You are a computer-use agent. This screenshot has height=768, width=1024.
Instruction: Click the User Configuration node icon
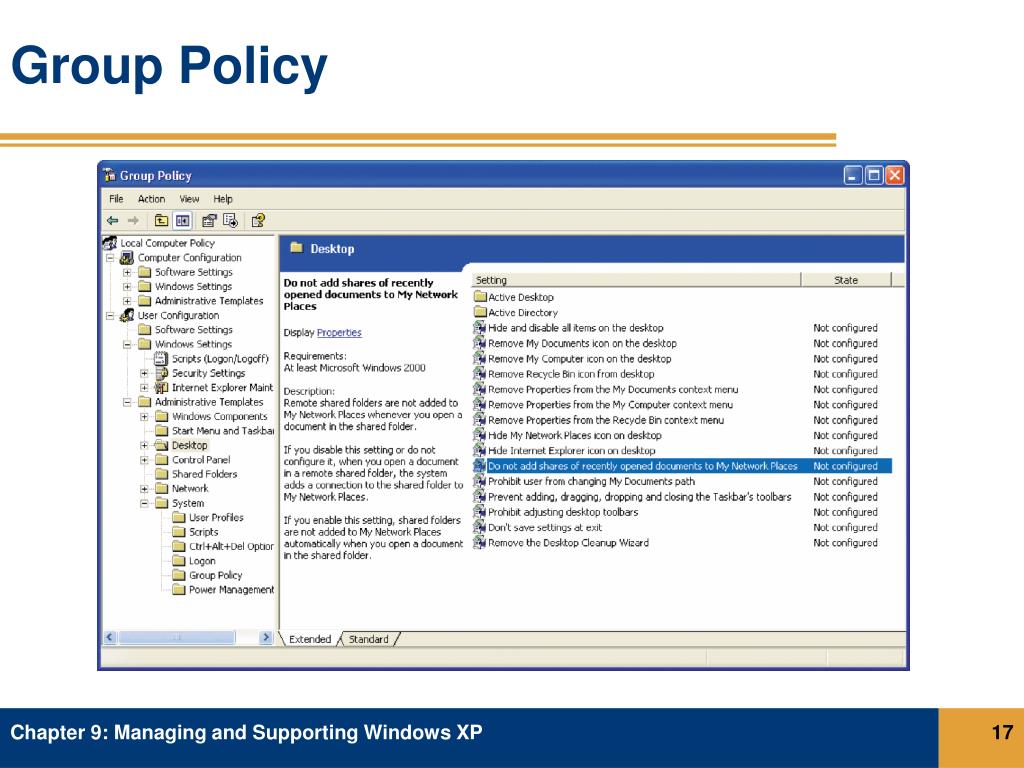pyautogui.click(x=127, y=315)
